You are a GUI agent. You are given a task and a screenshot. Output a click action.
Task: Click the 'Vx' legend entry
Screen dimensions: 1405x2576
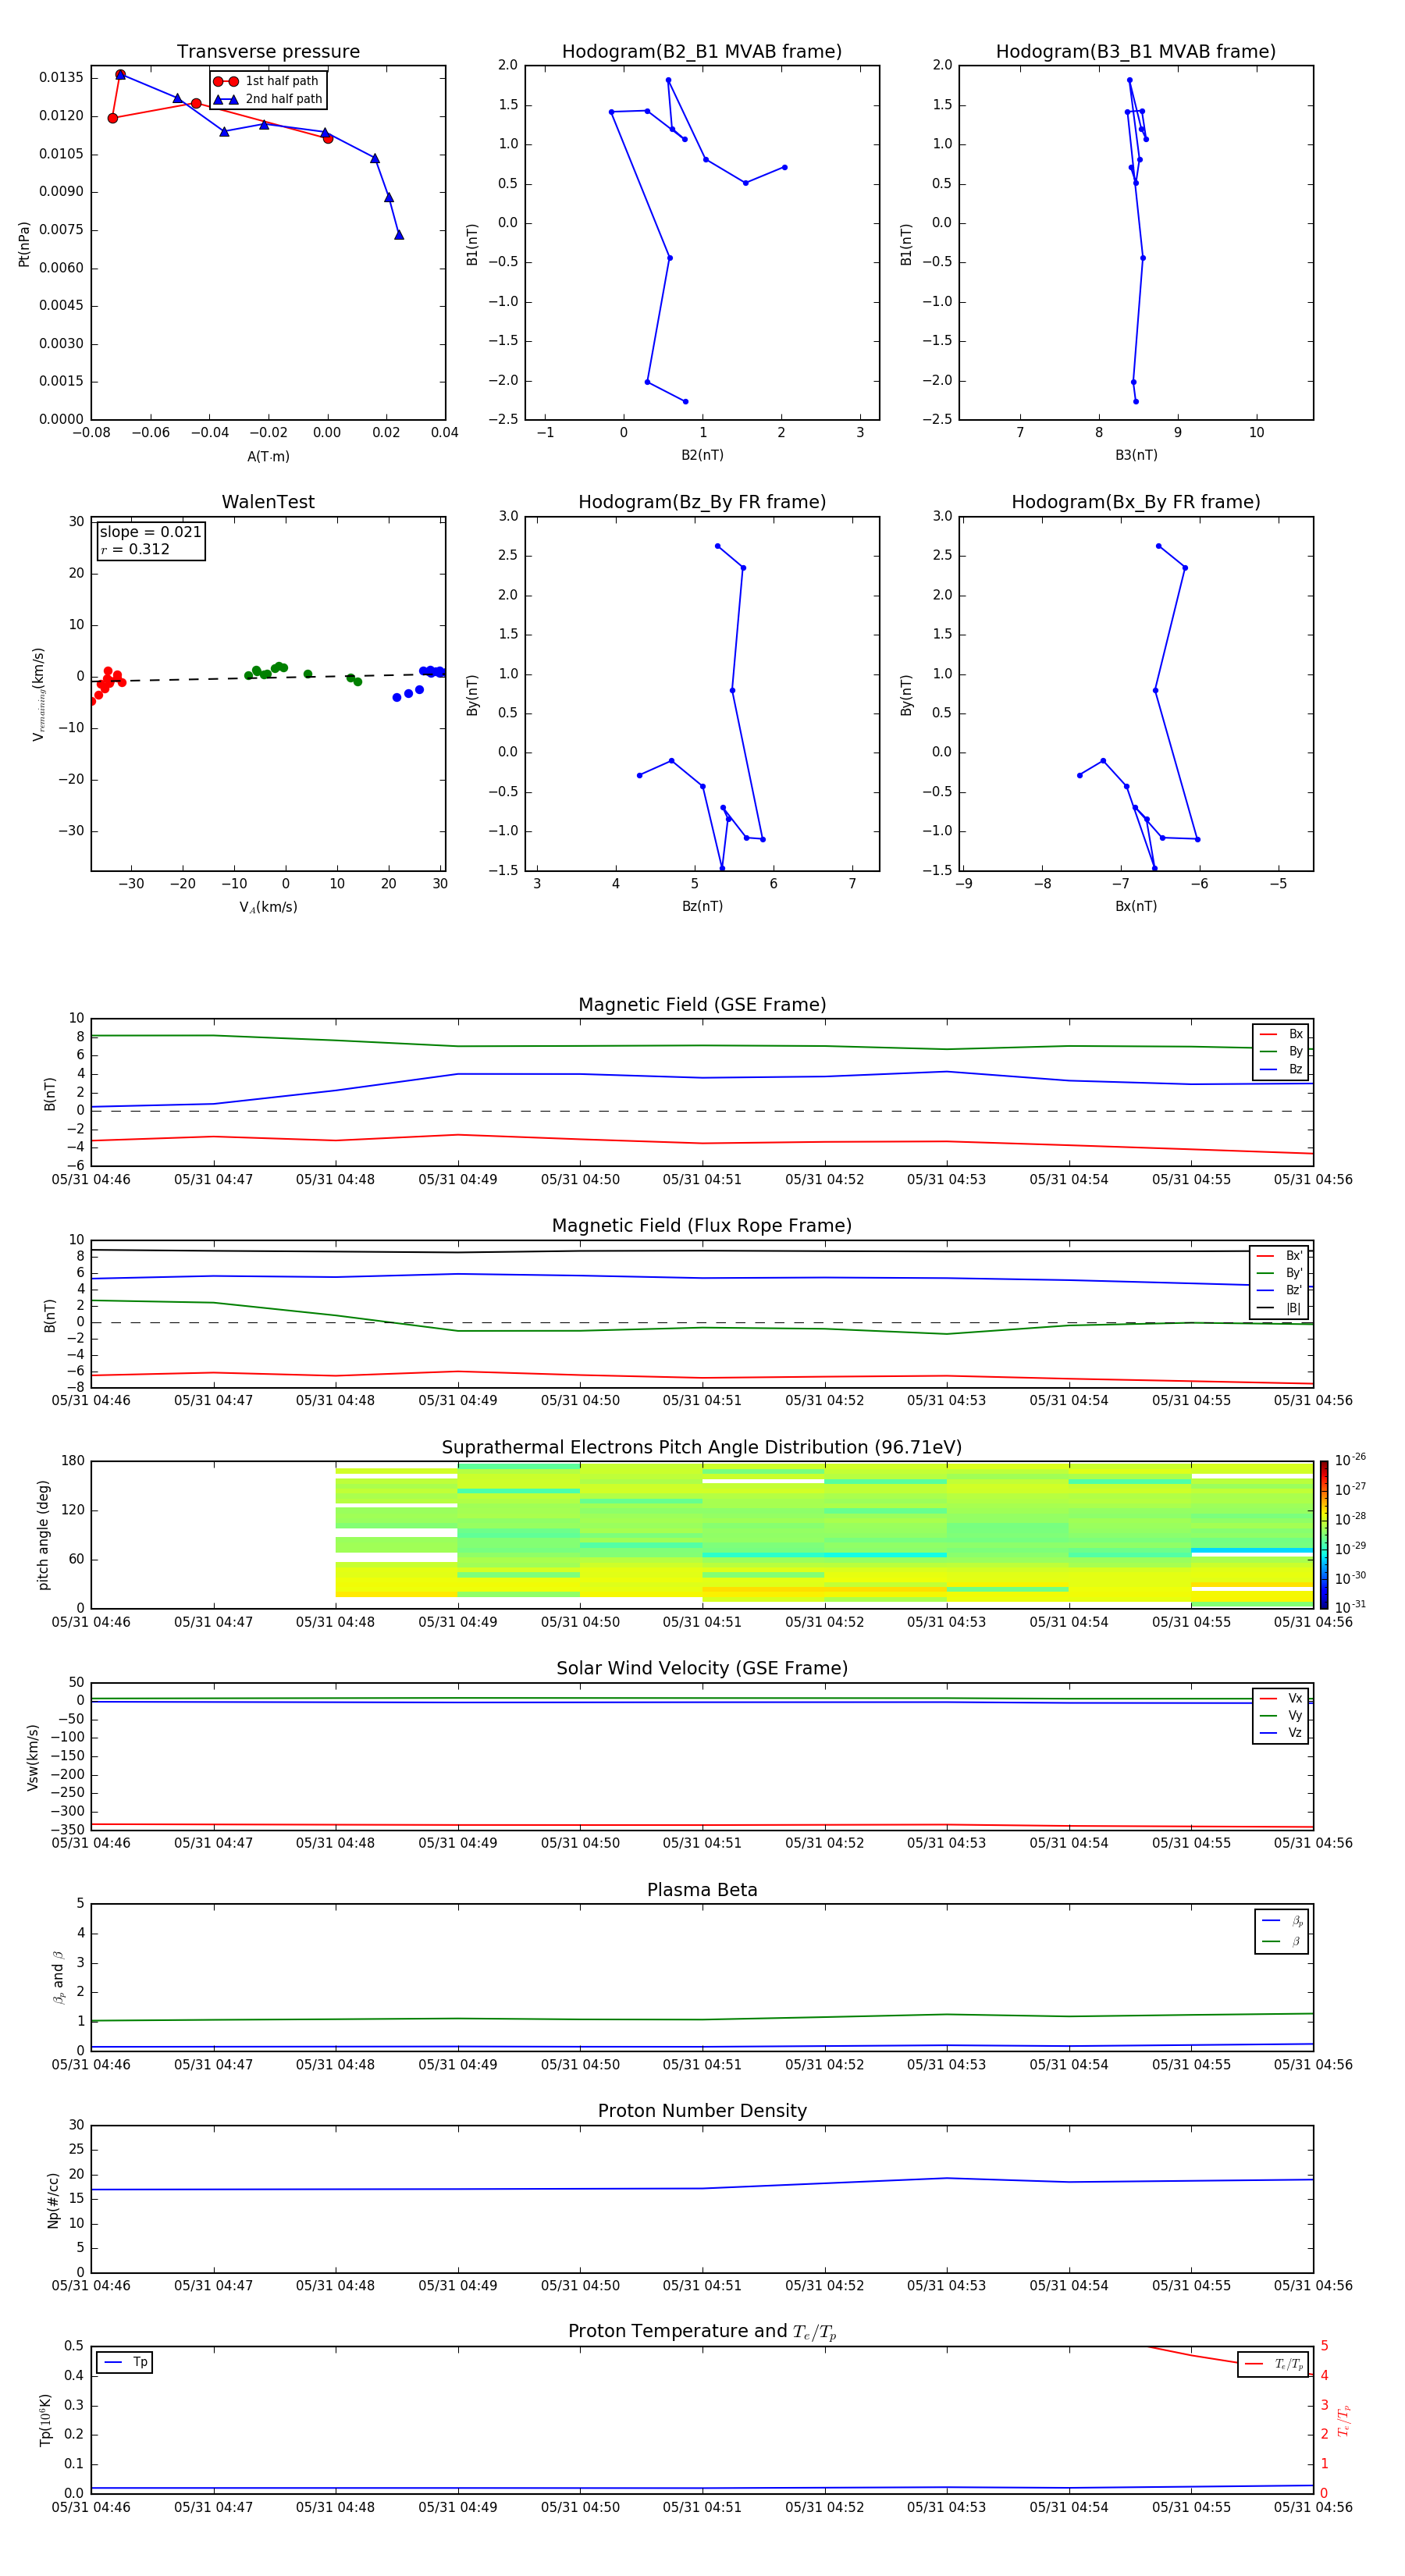[1281, 1698]
